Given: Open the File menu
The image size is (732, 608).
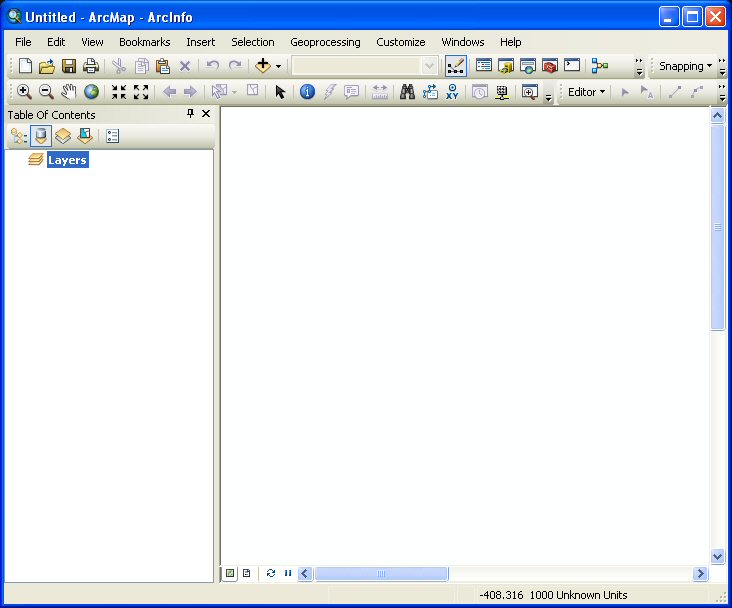Looking at the screenshot, I should pyautogui.click(x=23, y=42).
